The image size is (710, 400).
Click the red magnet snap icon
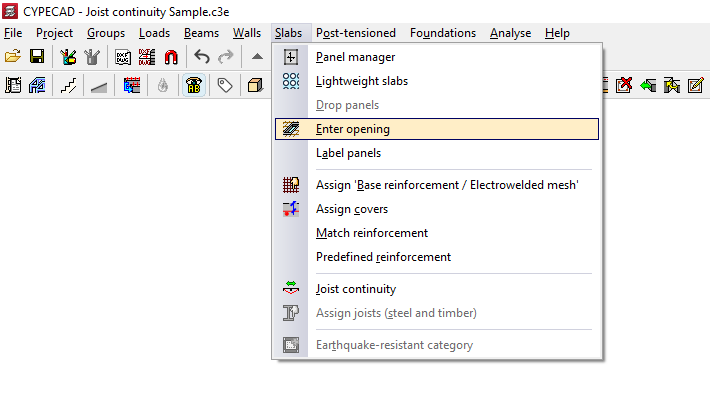coord(171,57)
